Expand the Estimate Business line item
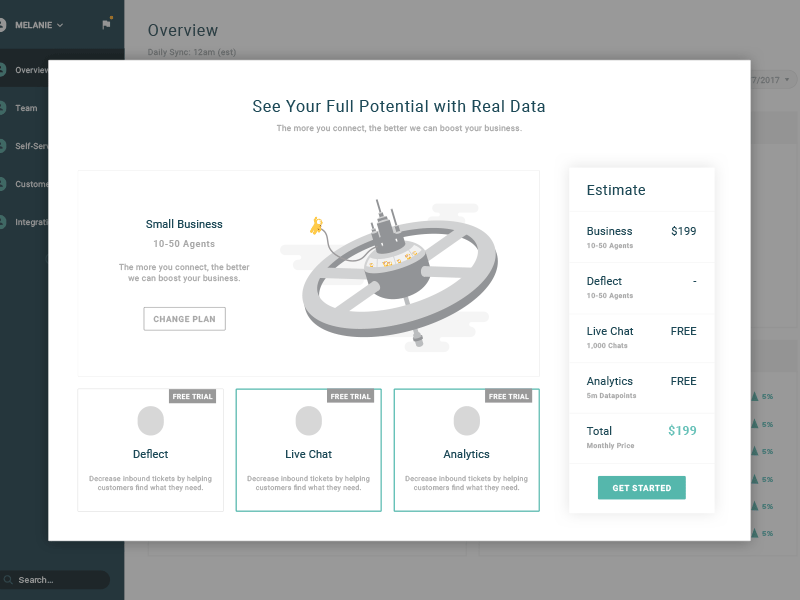The image size is (800, 600). coord(641,236)
